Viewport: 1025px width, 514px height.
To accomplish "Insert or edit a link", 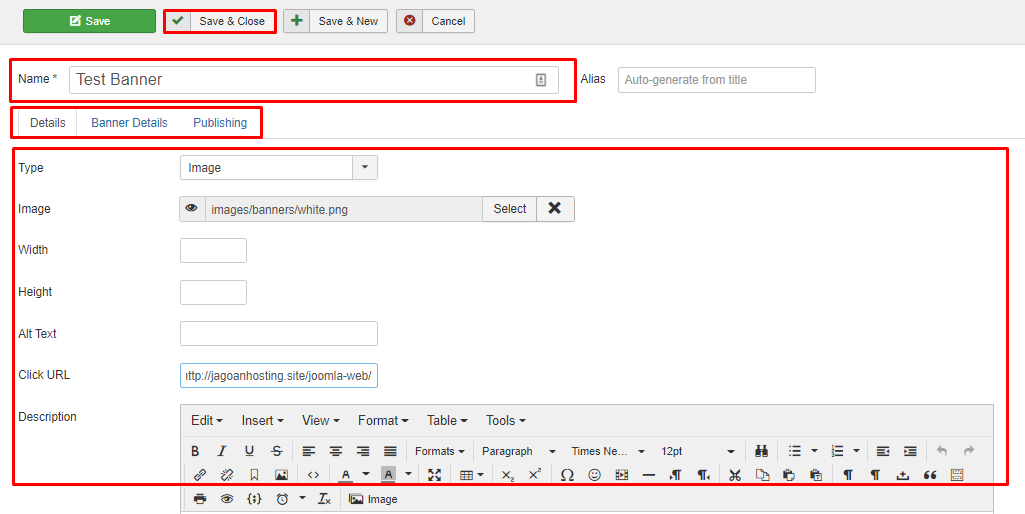I will click(200, 475).
